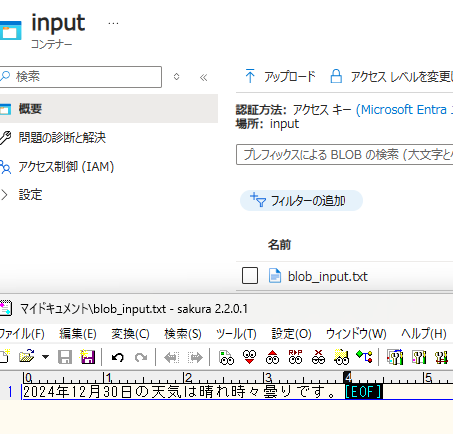Collapse the sidebar with double chevron
This screenshot has width=453, height=434.
click(x=203, y=77)
